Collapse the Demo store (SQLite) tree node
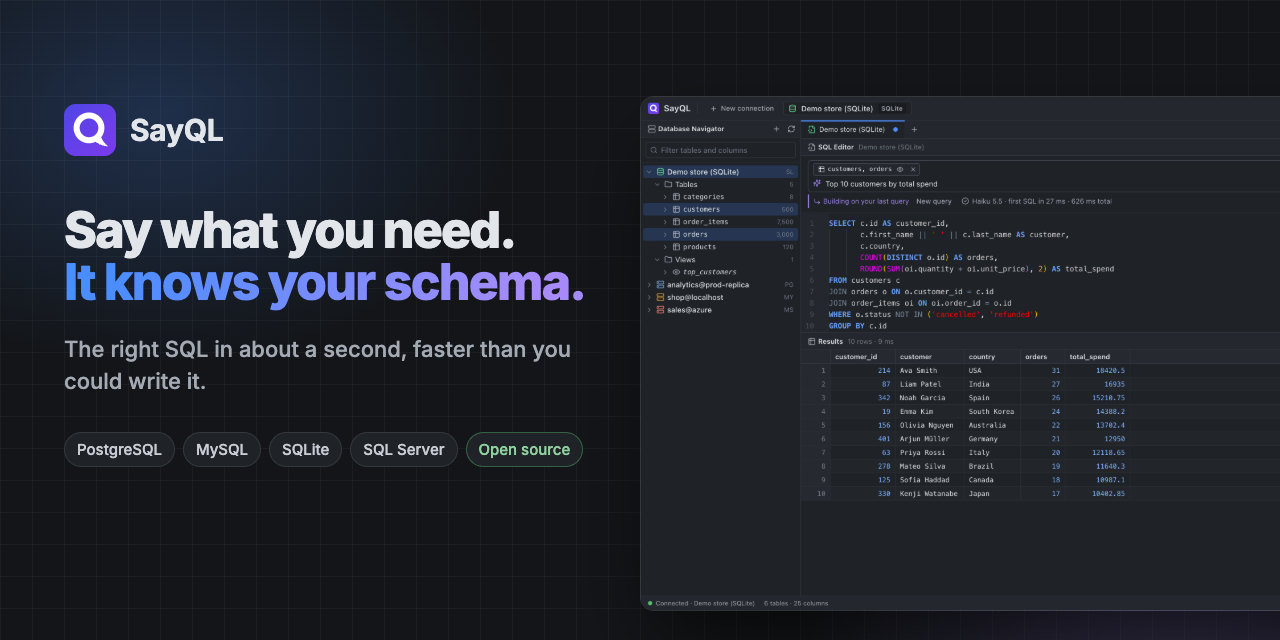This screenshot has height=640, width=1280. pyautogui.click(x=649, y=172)
